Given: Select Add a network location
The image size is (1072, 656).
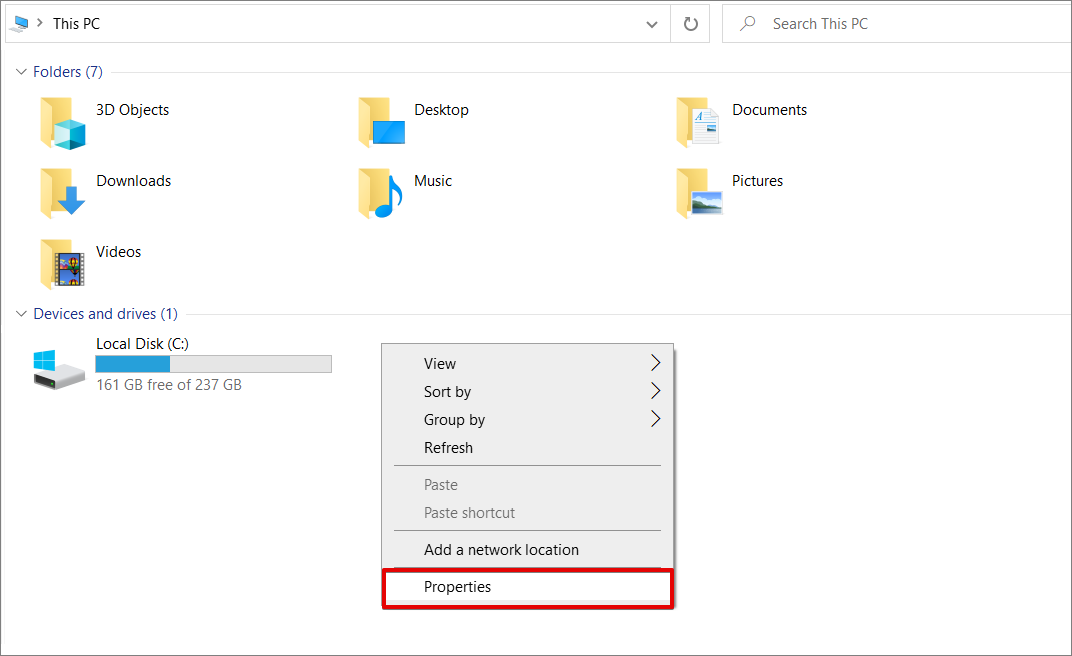Looking at the screenshot, I should 501,550.
